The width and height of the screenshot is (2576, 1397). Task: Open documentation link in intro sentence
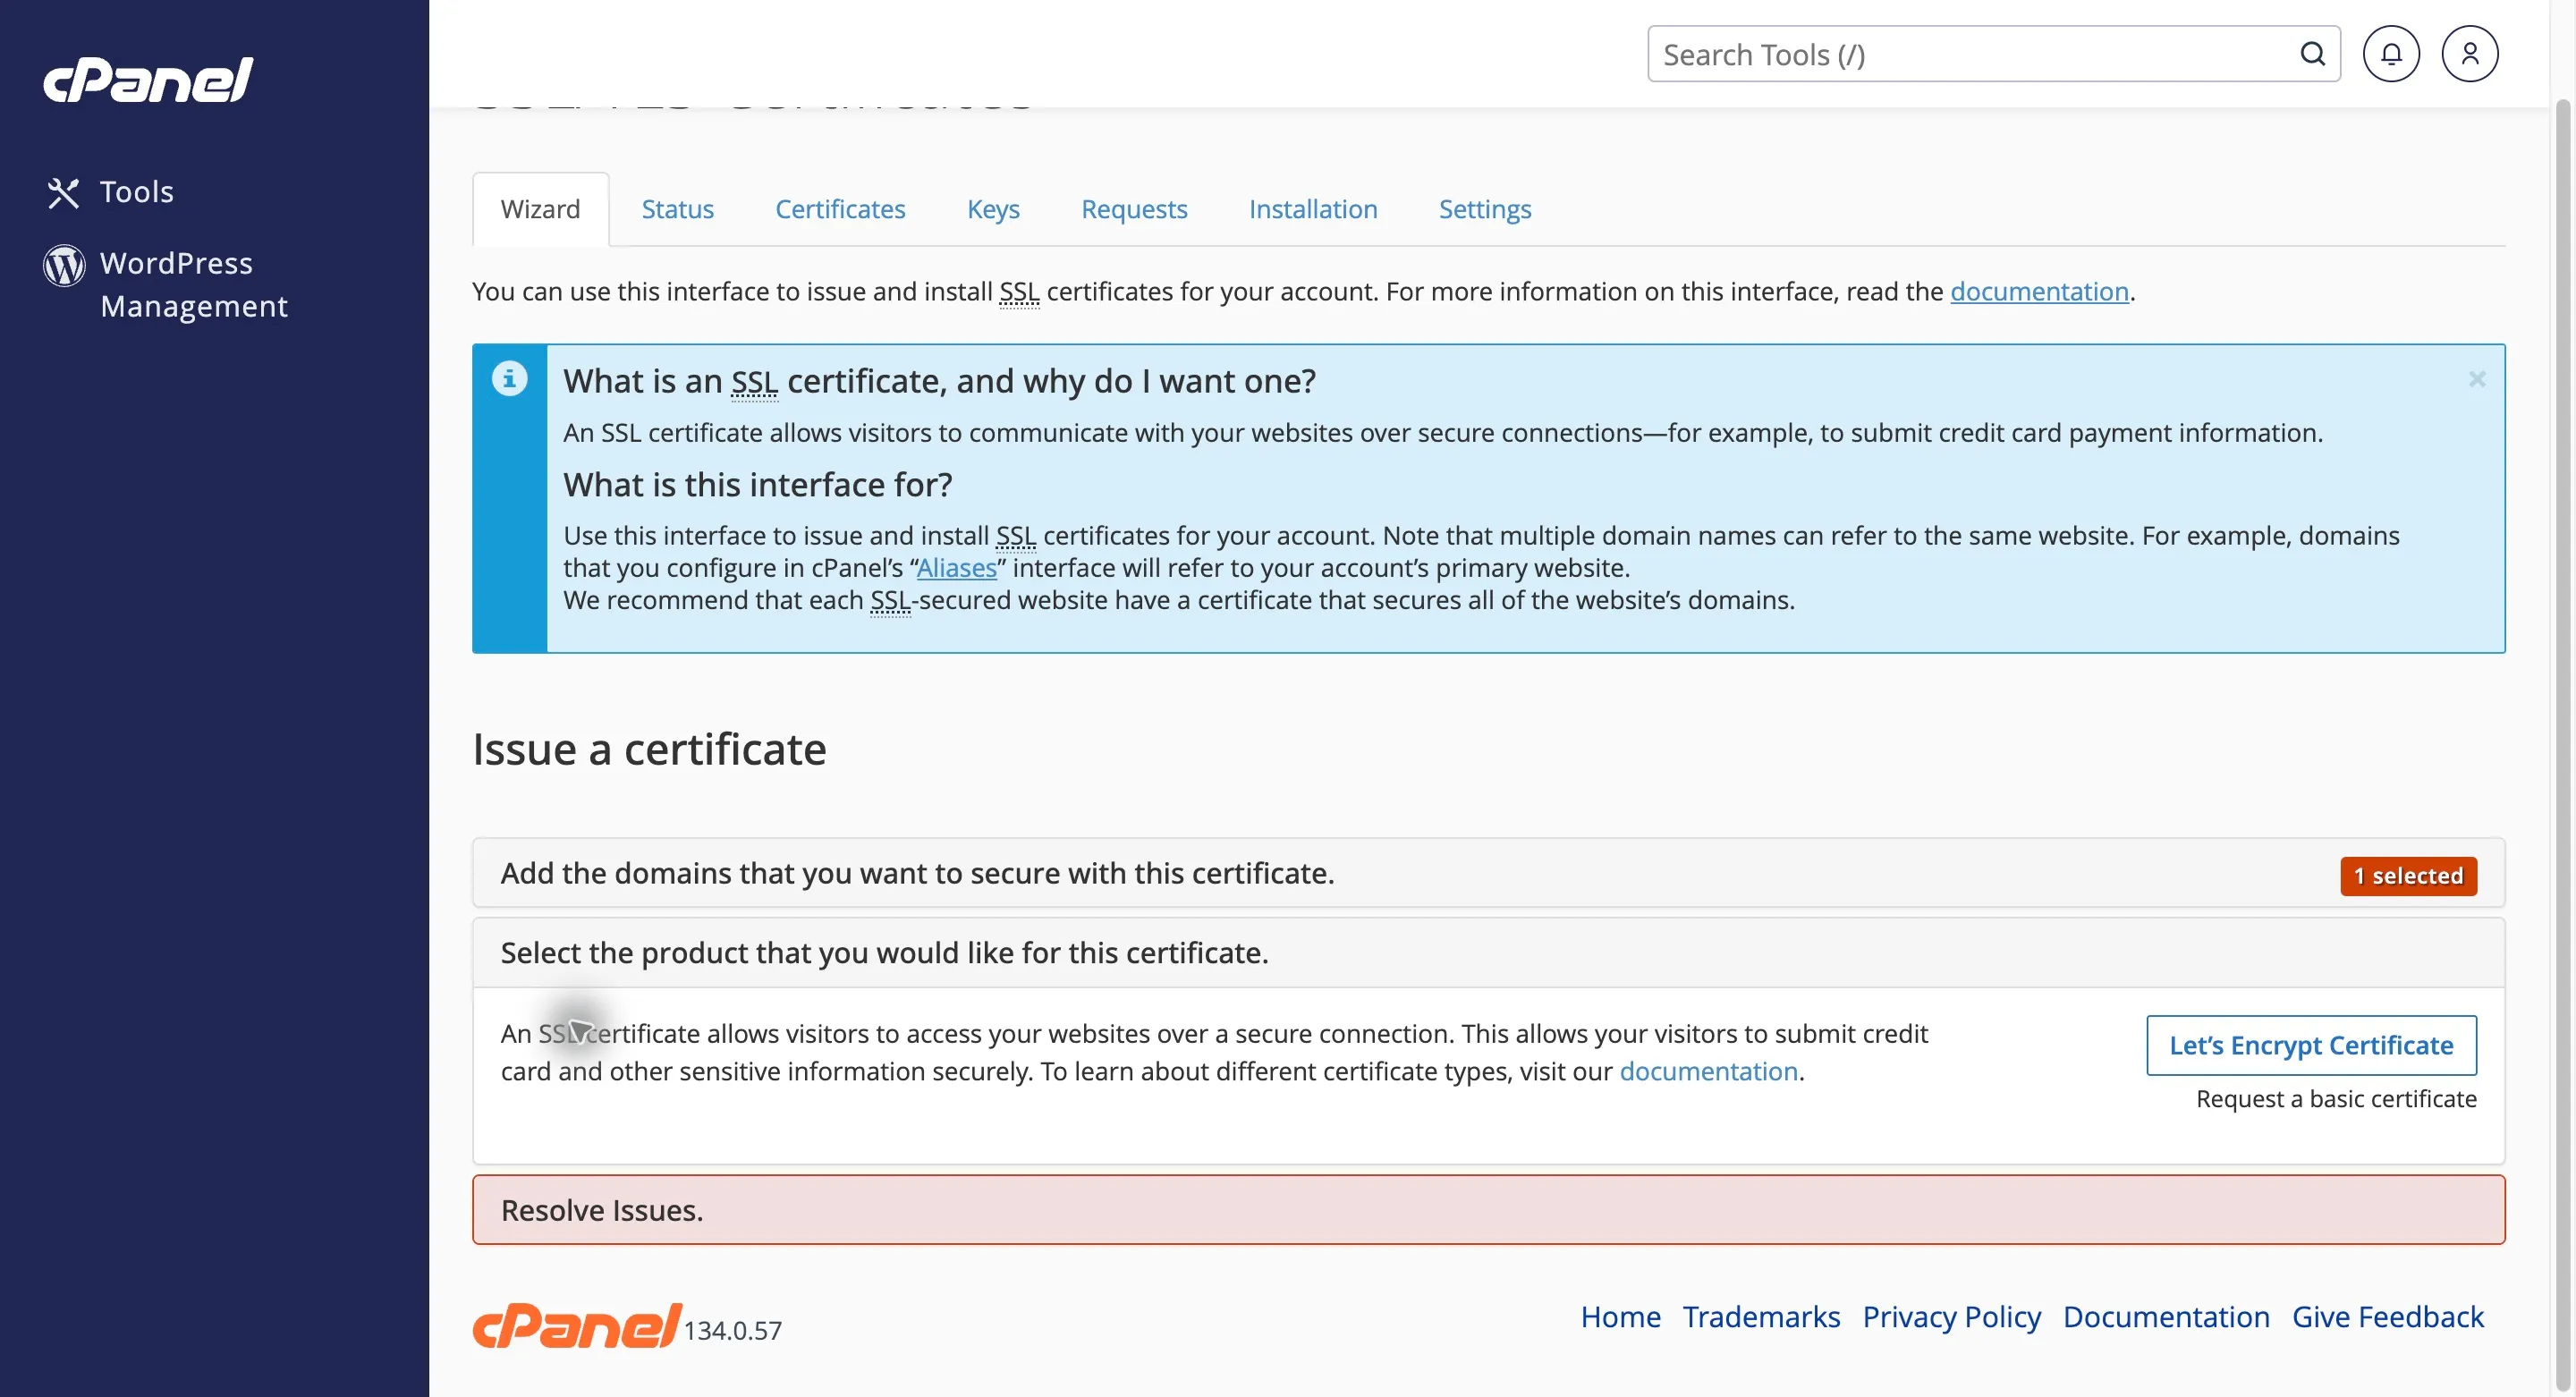tap(2039, 291)
